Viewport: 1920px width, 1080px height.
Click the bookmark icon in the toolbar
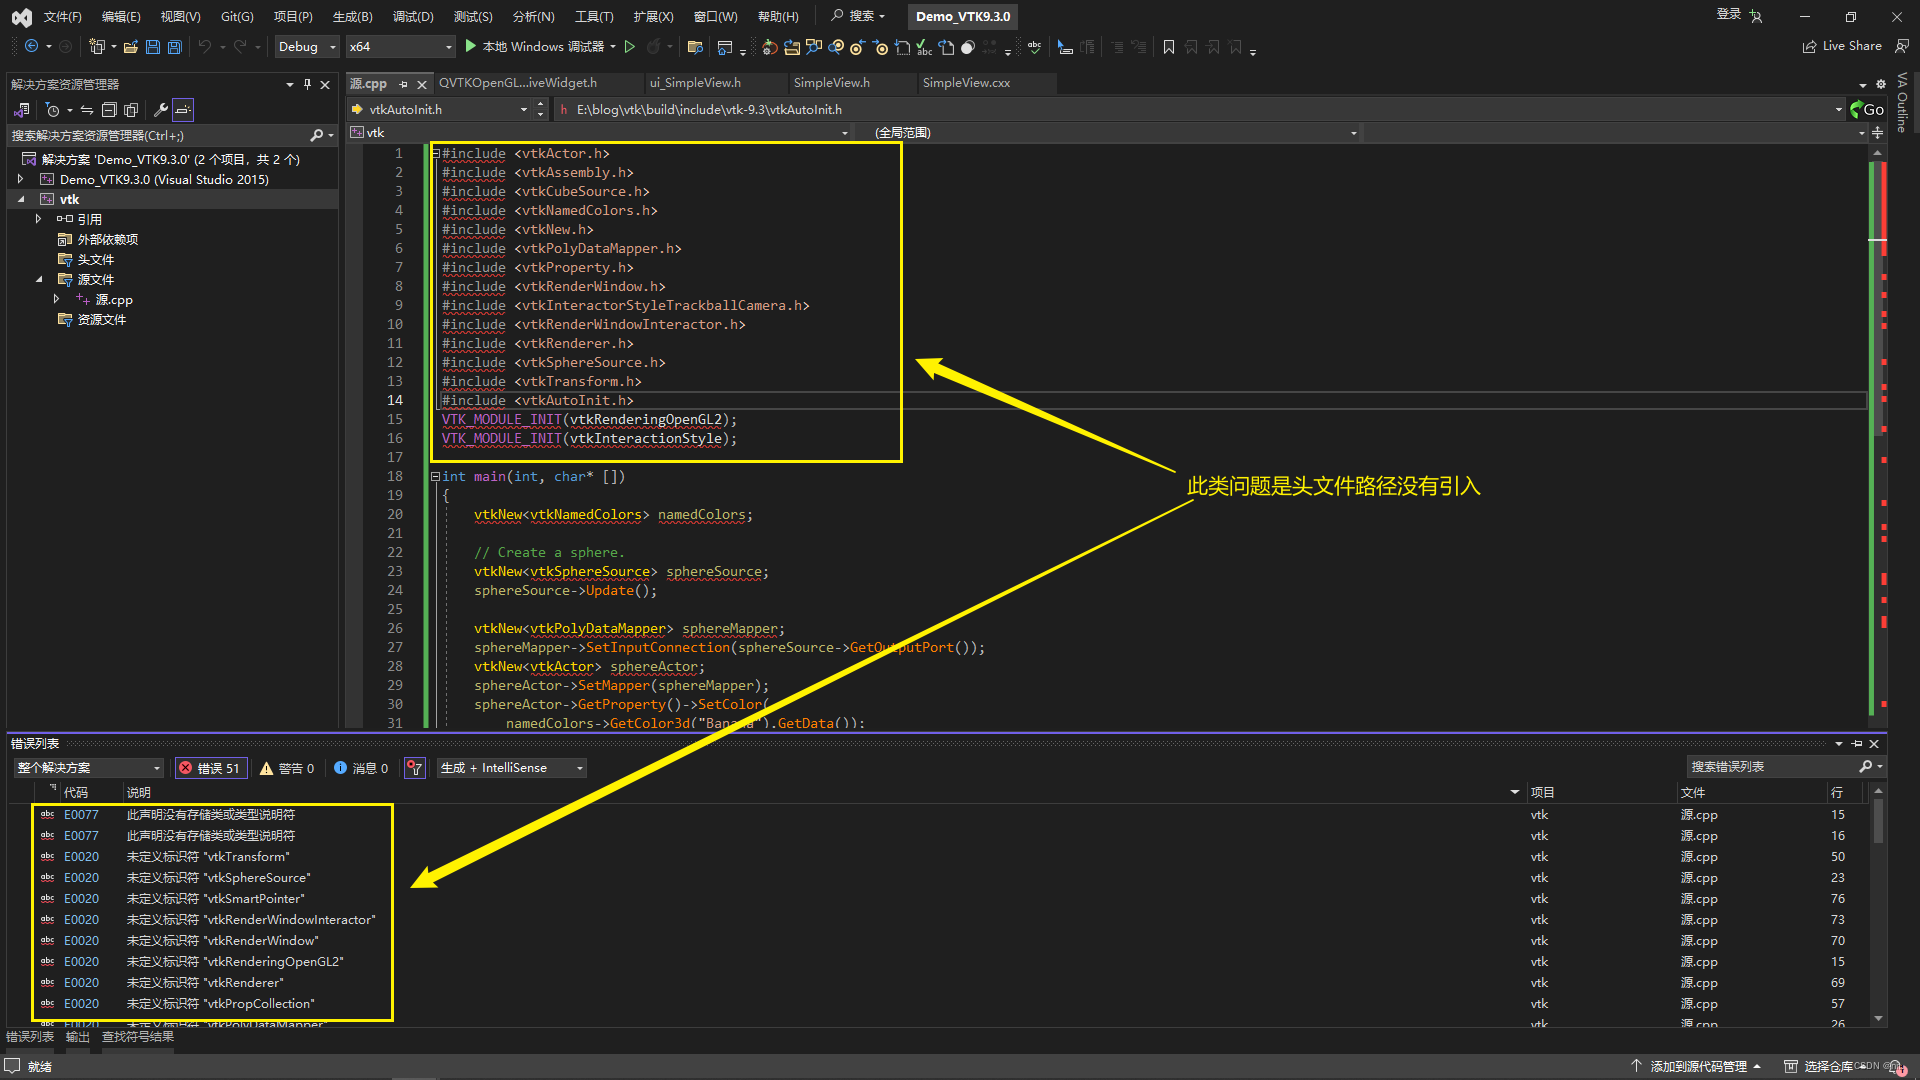pyautogui.click(x=1169, y=47)
